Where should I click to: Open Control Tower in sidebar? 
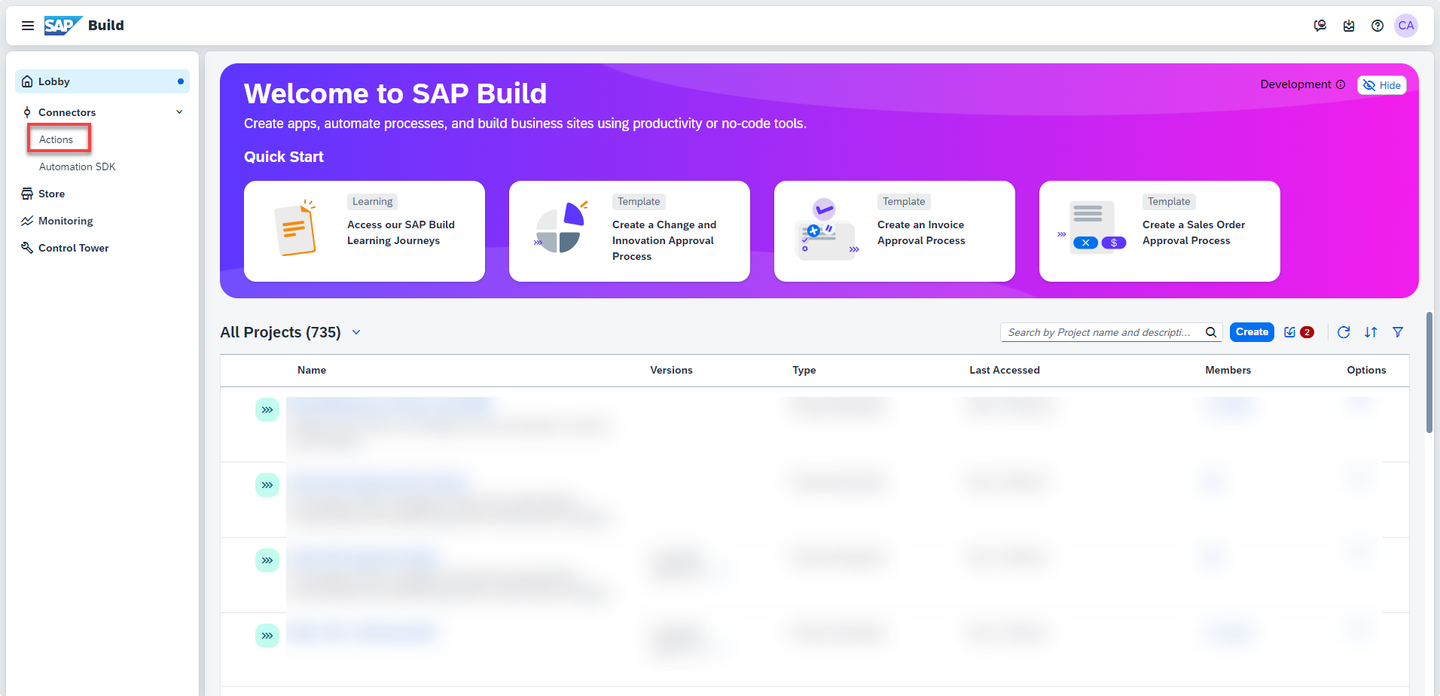[73, 248]
